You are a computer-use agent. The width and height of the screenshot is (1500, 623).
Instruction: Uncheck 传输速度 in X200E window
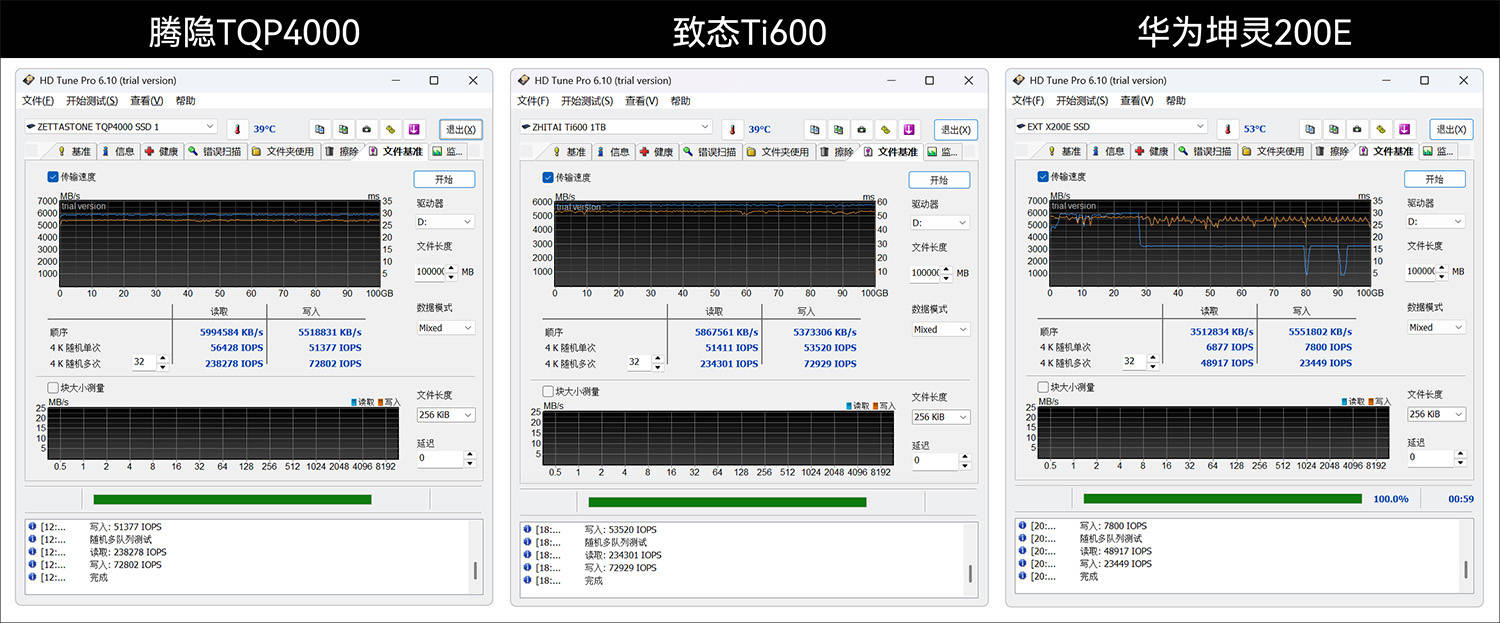(1044, 177)
